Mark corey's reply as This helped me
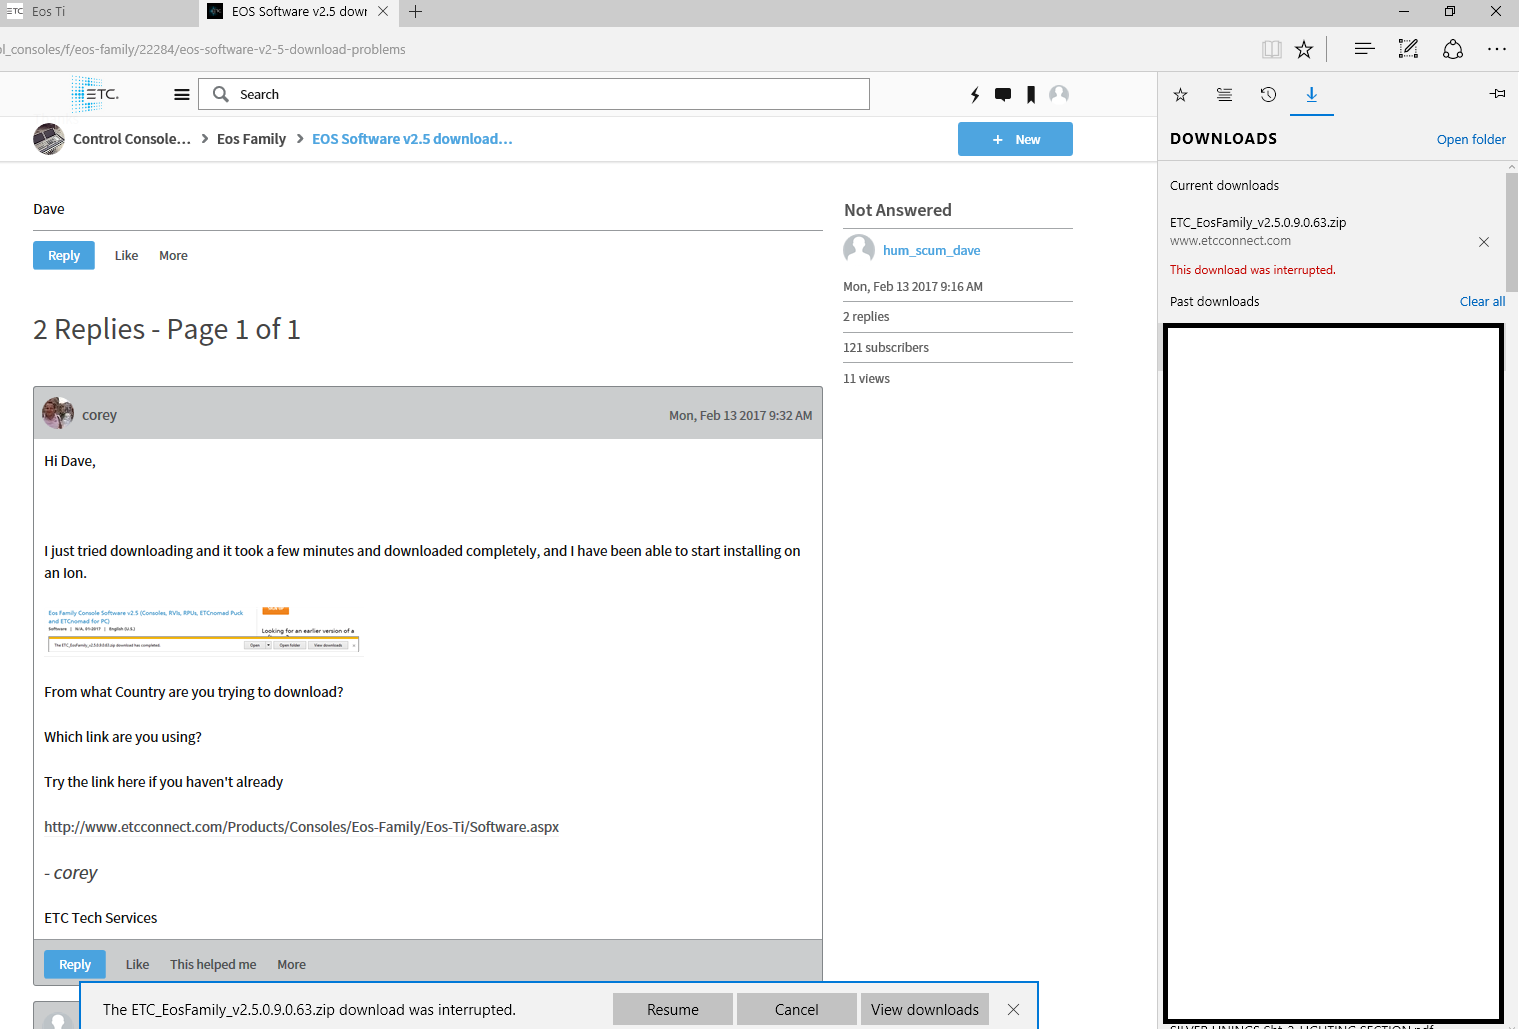The image size is (1519, 1029). tap(213, 964)
